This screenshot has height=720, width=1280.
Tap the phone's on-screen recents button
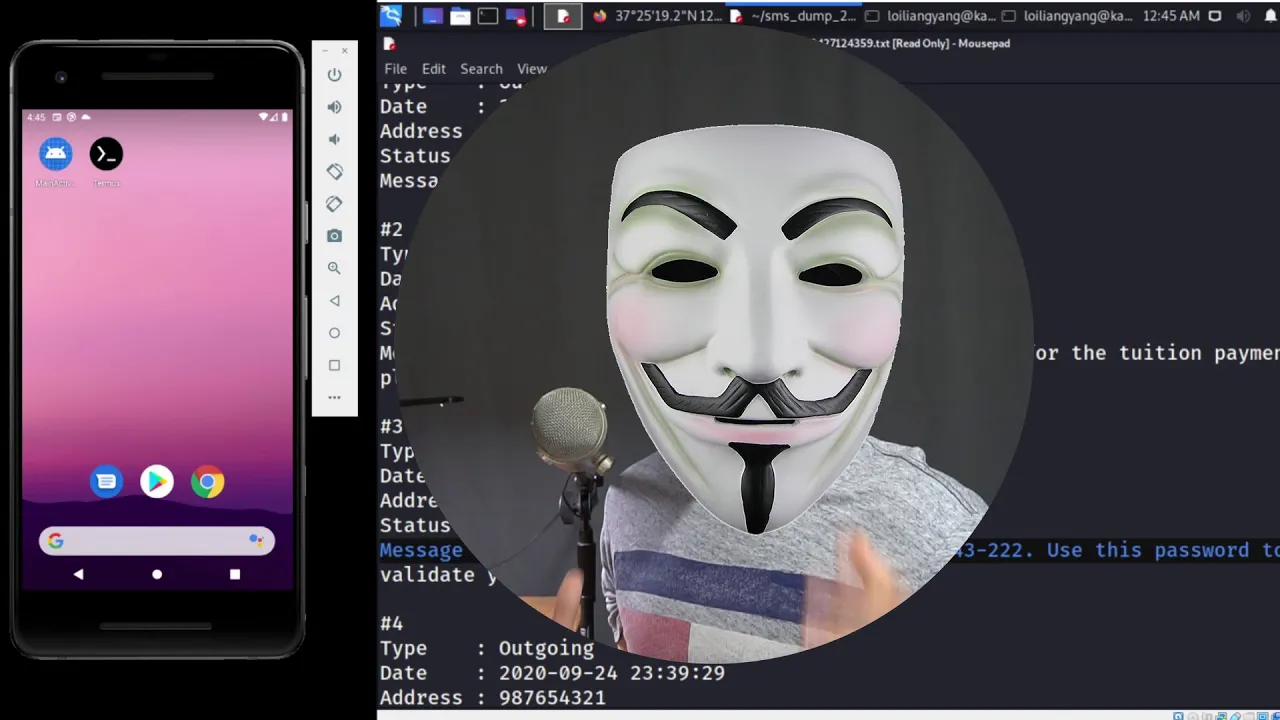point(235,575)
